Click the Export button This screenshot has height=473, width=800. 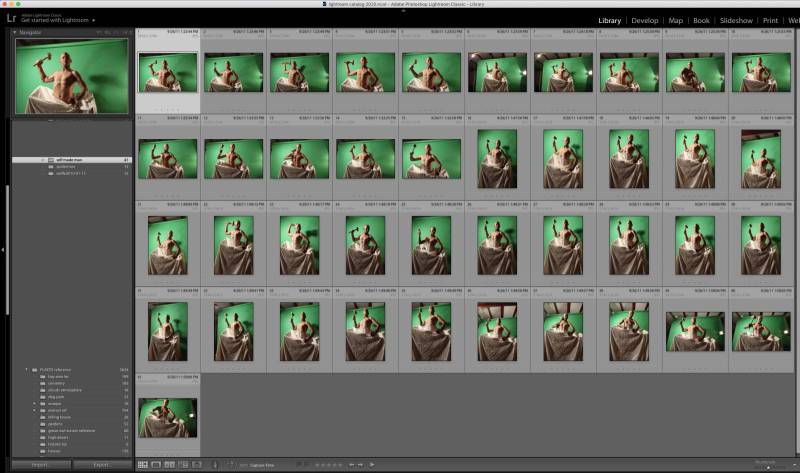pos(100,465)
